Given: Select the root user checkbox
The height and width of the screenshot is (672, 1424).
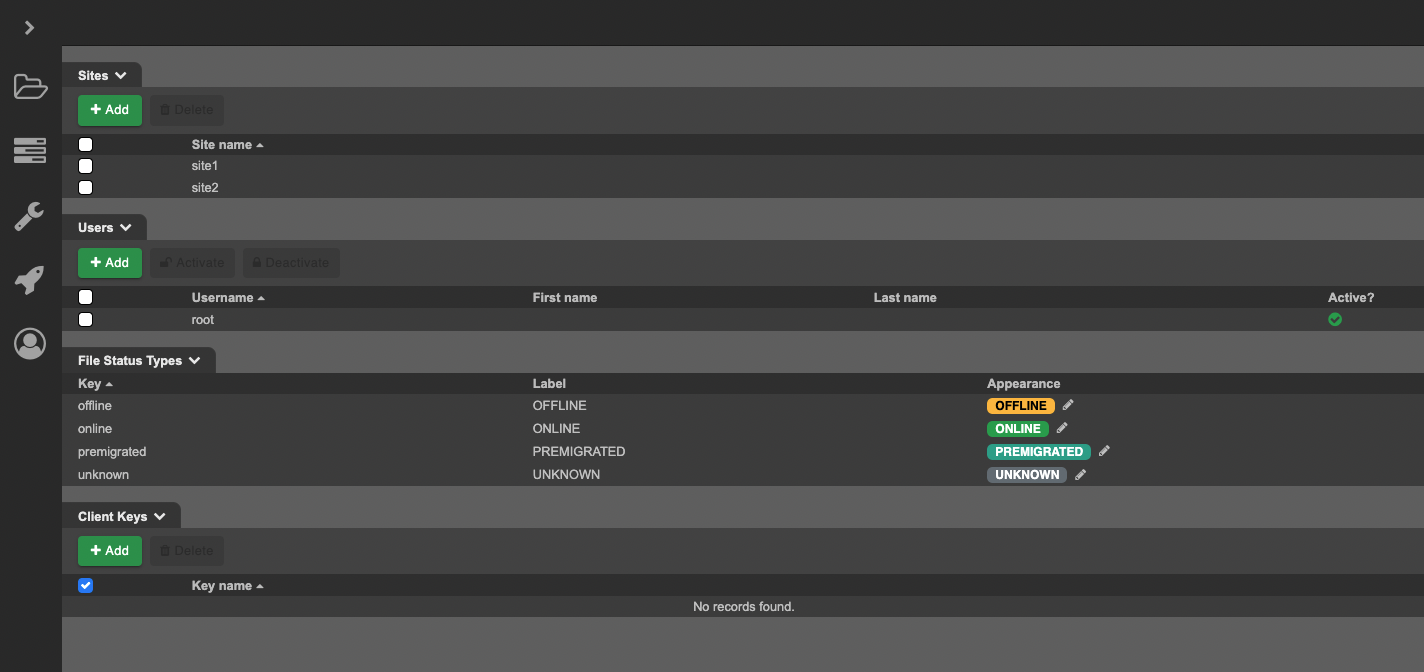Looking at the screenshot, I should pyautogui.click(x=86, y=320).
